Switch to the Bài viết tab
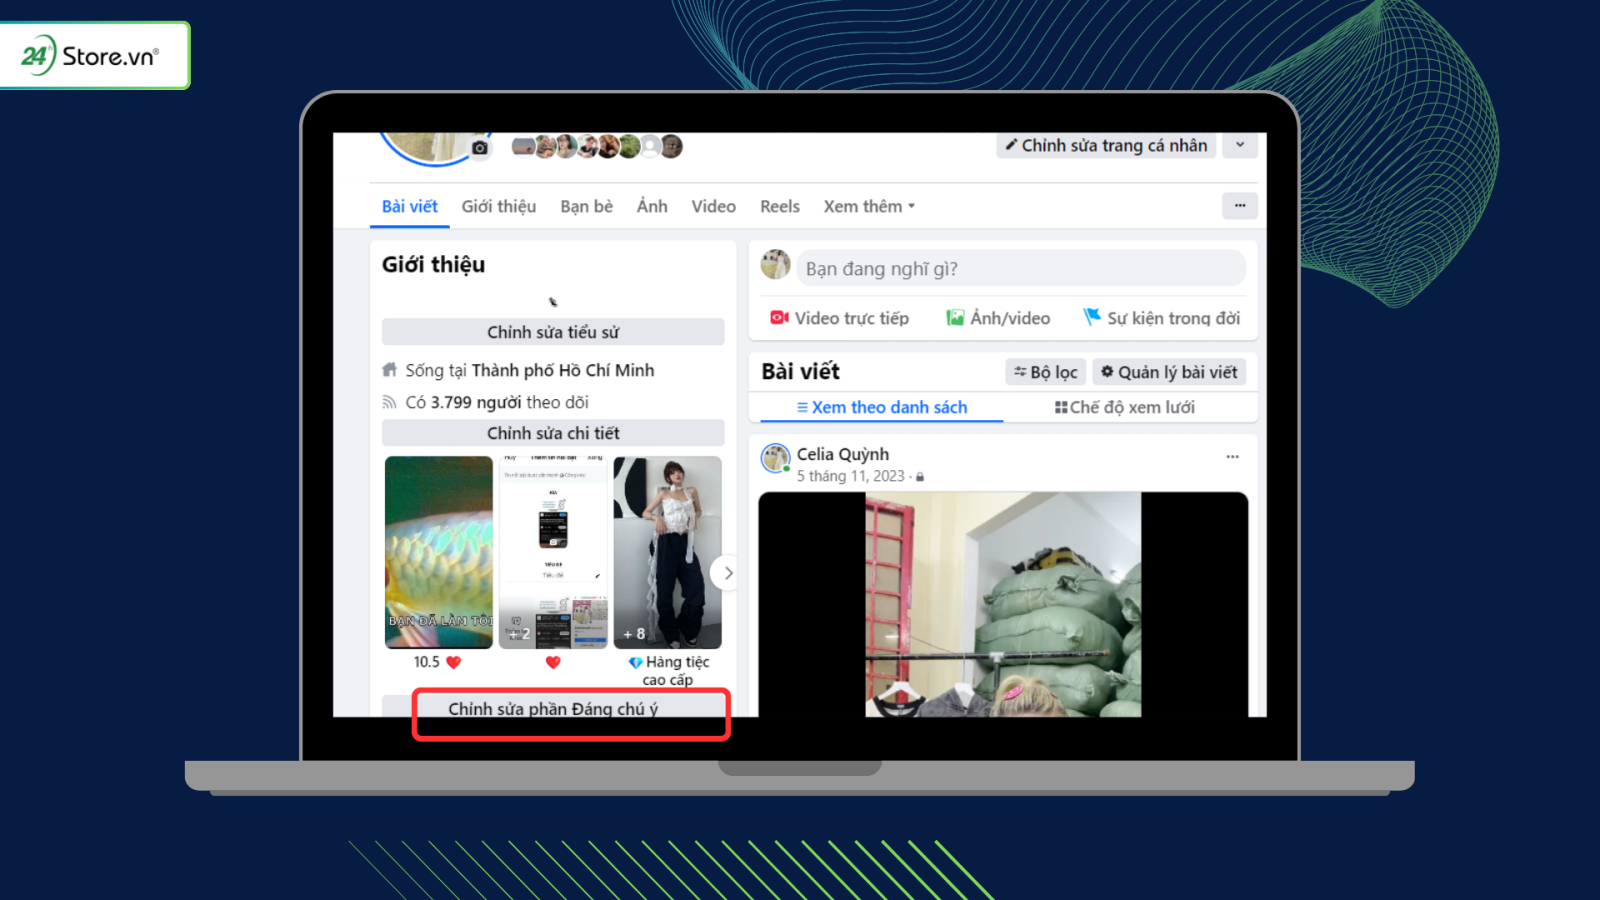The height and width of the screenshot is (900, 1600). pyautogui.click(x=410, y=206)
